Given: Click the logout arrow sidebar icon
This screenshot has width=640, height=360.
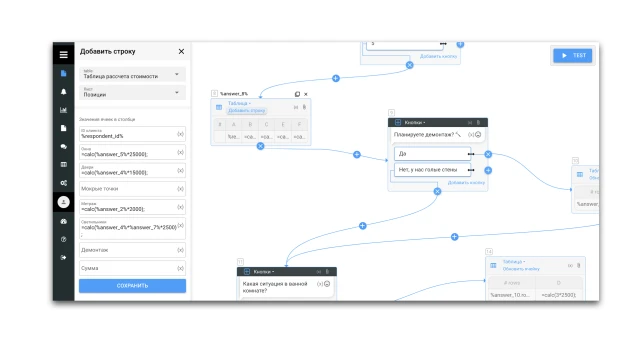Looking at the screenshot, I should (64, 258).
